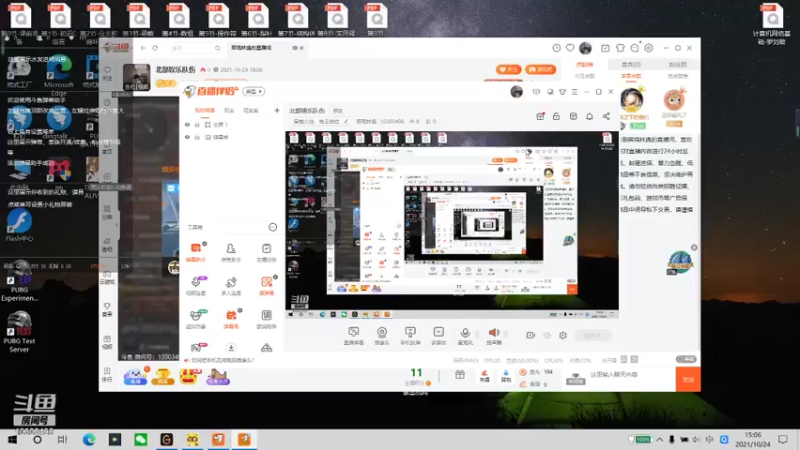Click the share icon in companion header
Screen dimensions: 800x450
tap(606, 116)
